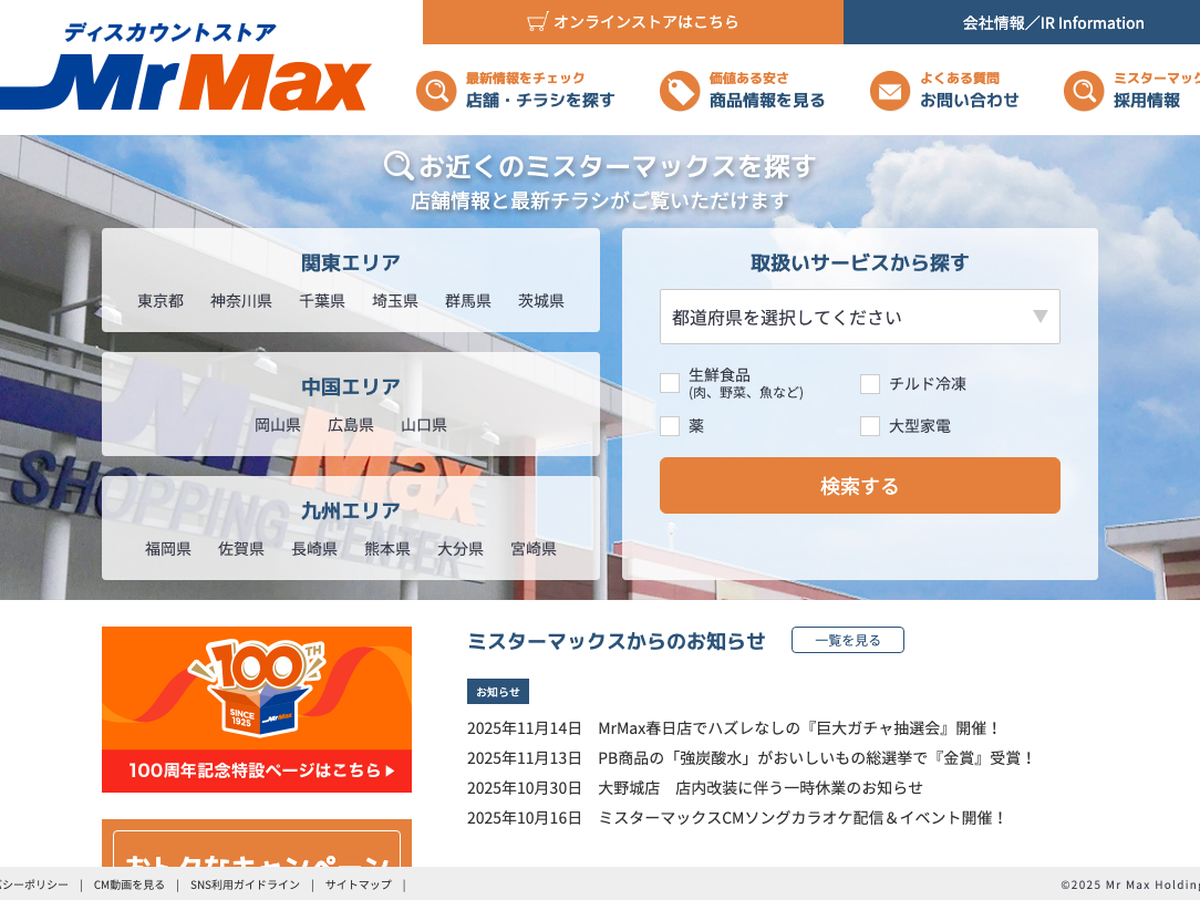Check the チルド冷凍 option
This screenshot has height=900, width=1200.
tap(870, 384)
